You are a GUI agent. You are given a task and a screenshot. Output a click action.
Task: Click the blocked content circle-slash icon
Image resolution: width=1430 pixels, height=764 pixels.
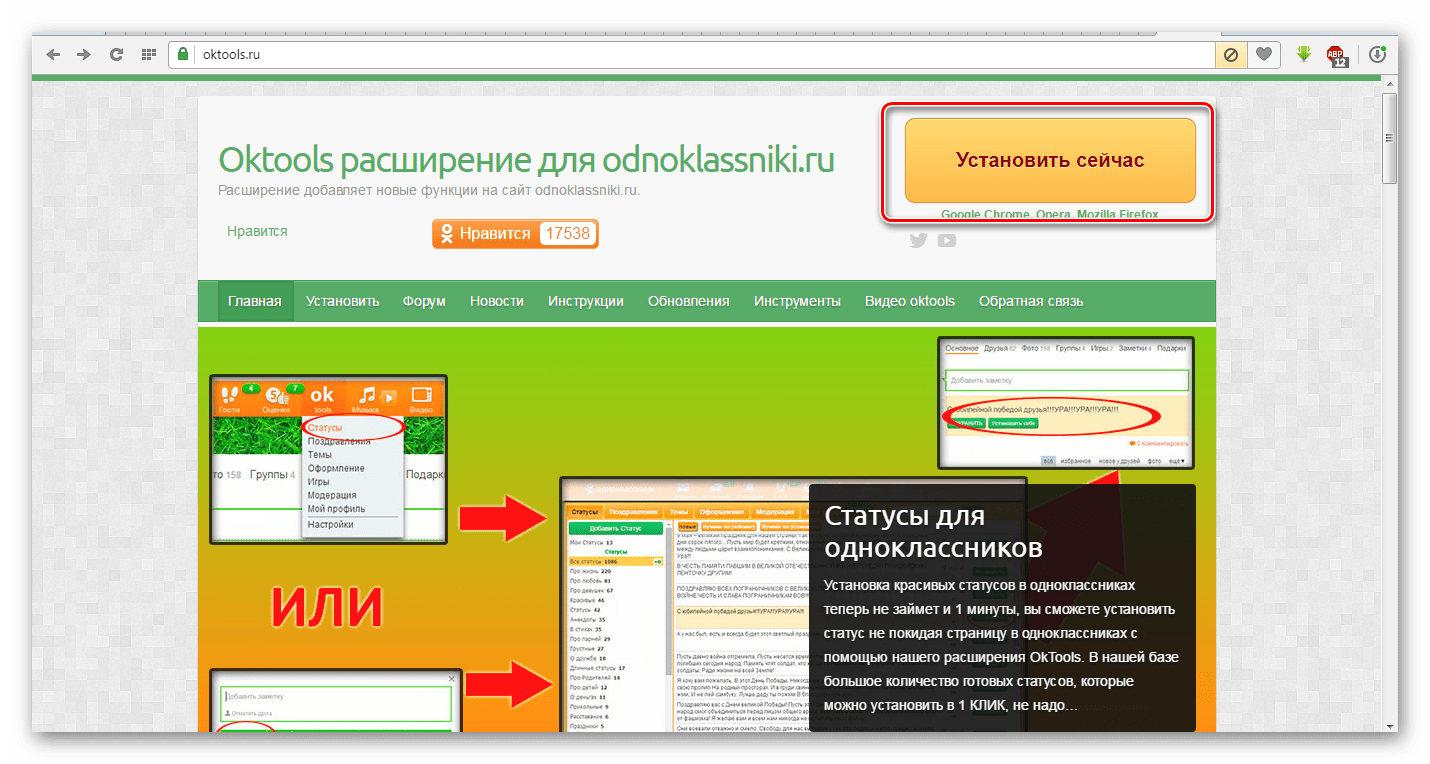pos(1231,55)
